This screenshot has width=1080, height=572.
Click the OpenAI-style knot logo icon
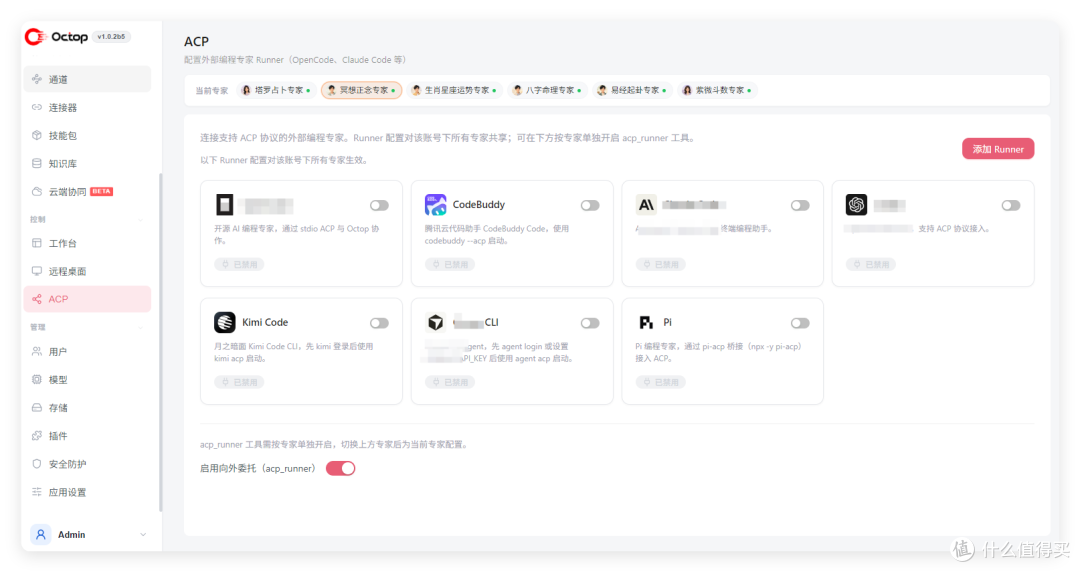pyautogui.click(x=856, y=205)
